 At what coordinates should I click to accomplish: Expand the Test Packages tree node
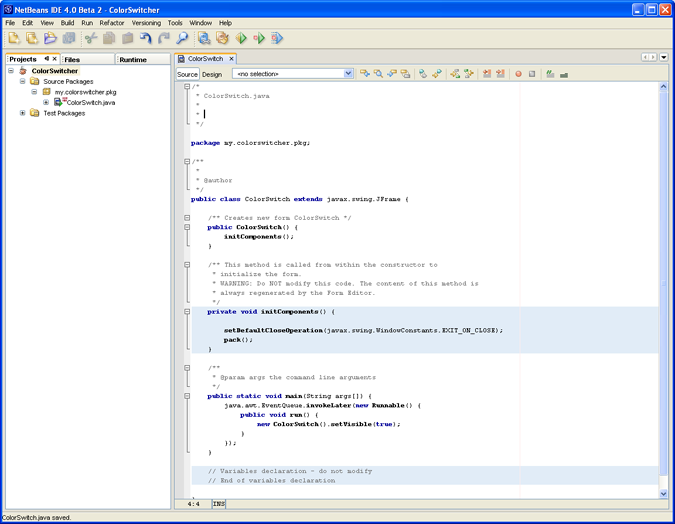22,113
